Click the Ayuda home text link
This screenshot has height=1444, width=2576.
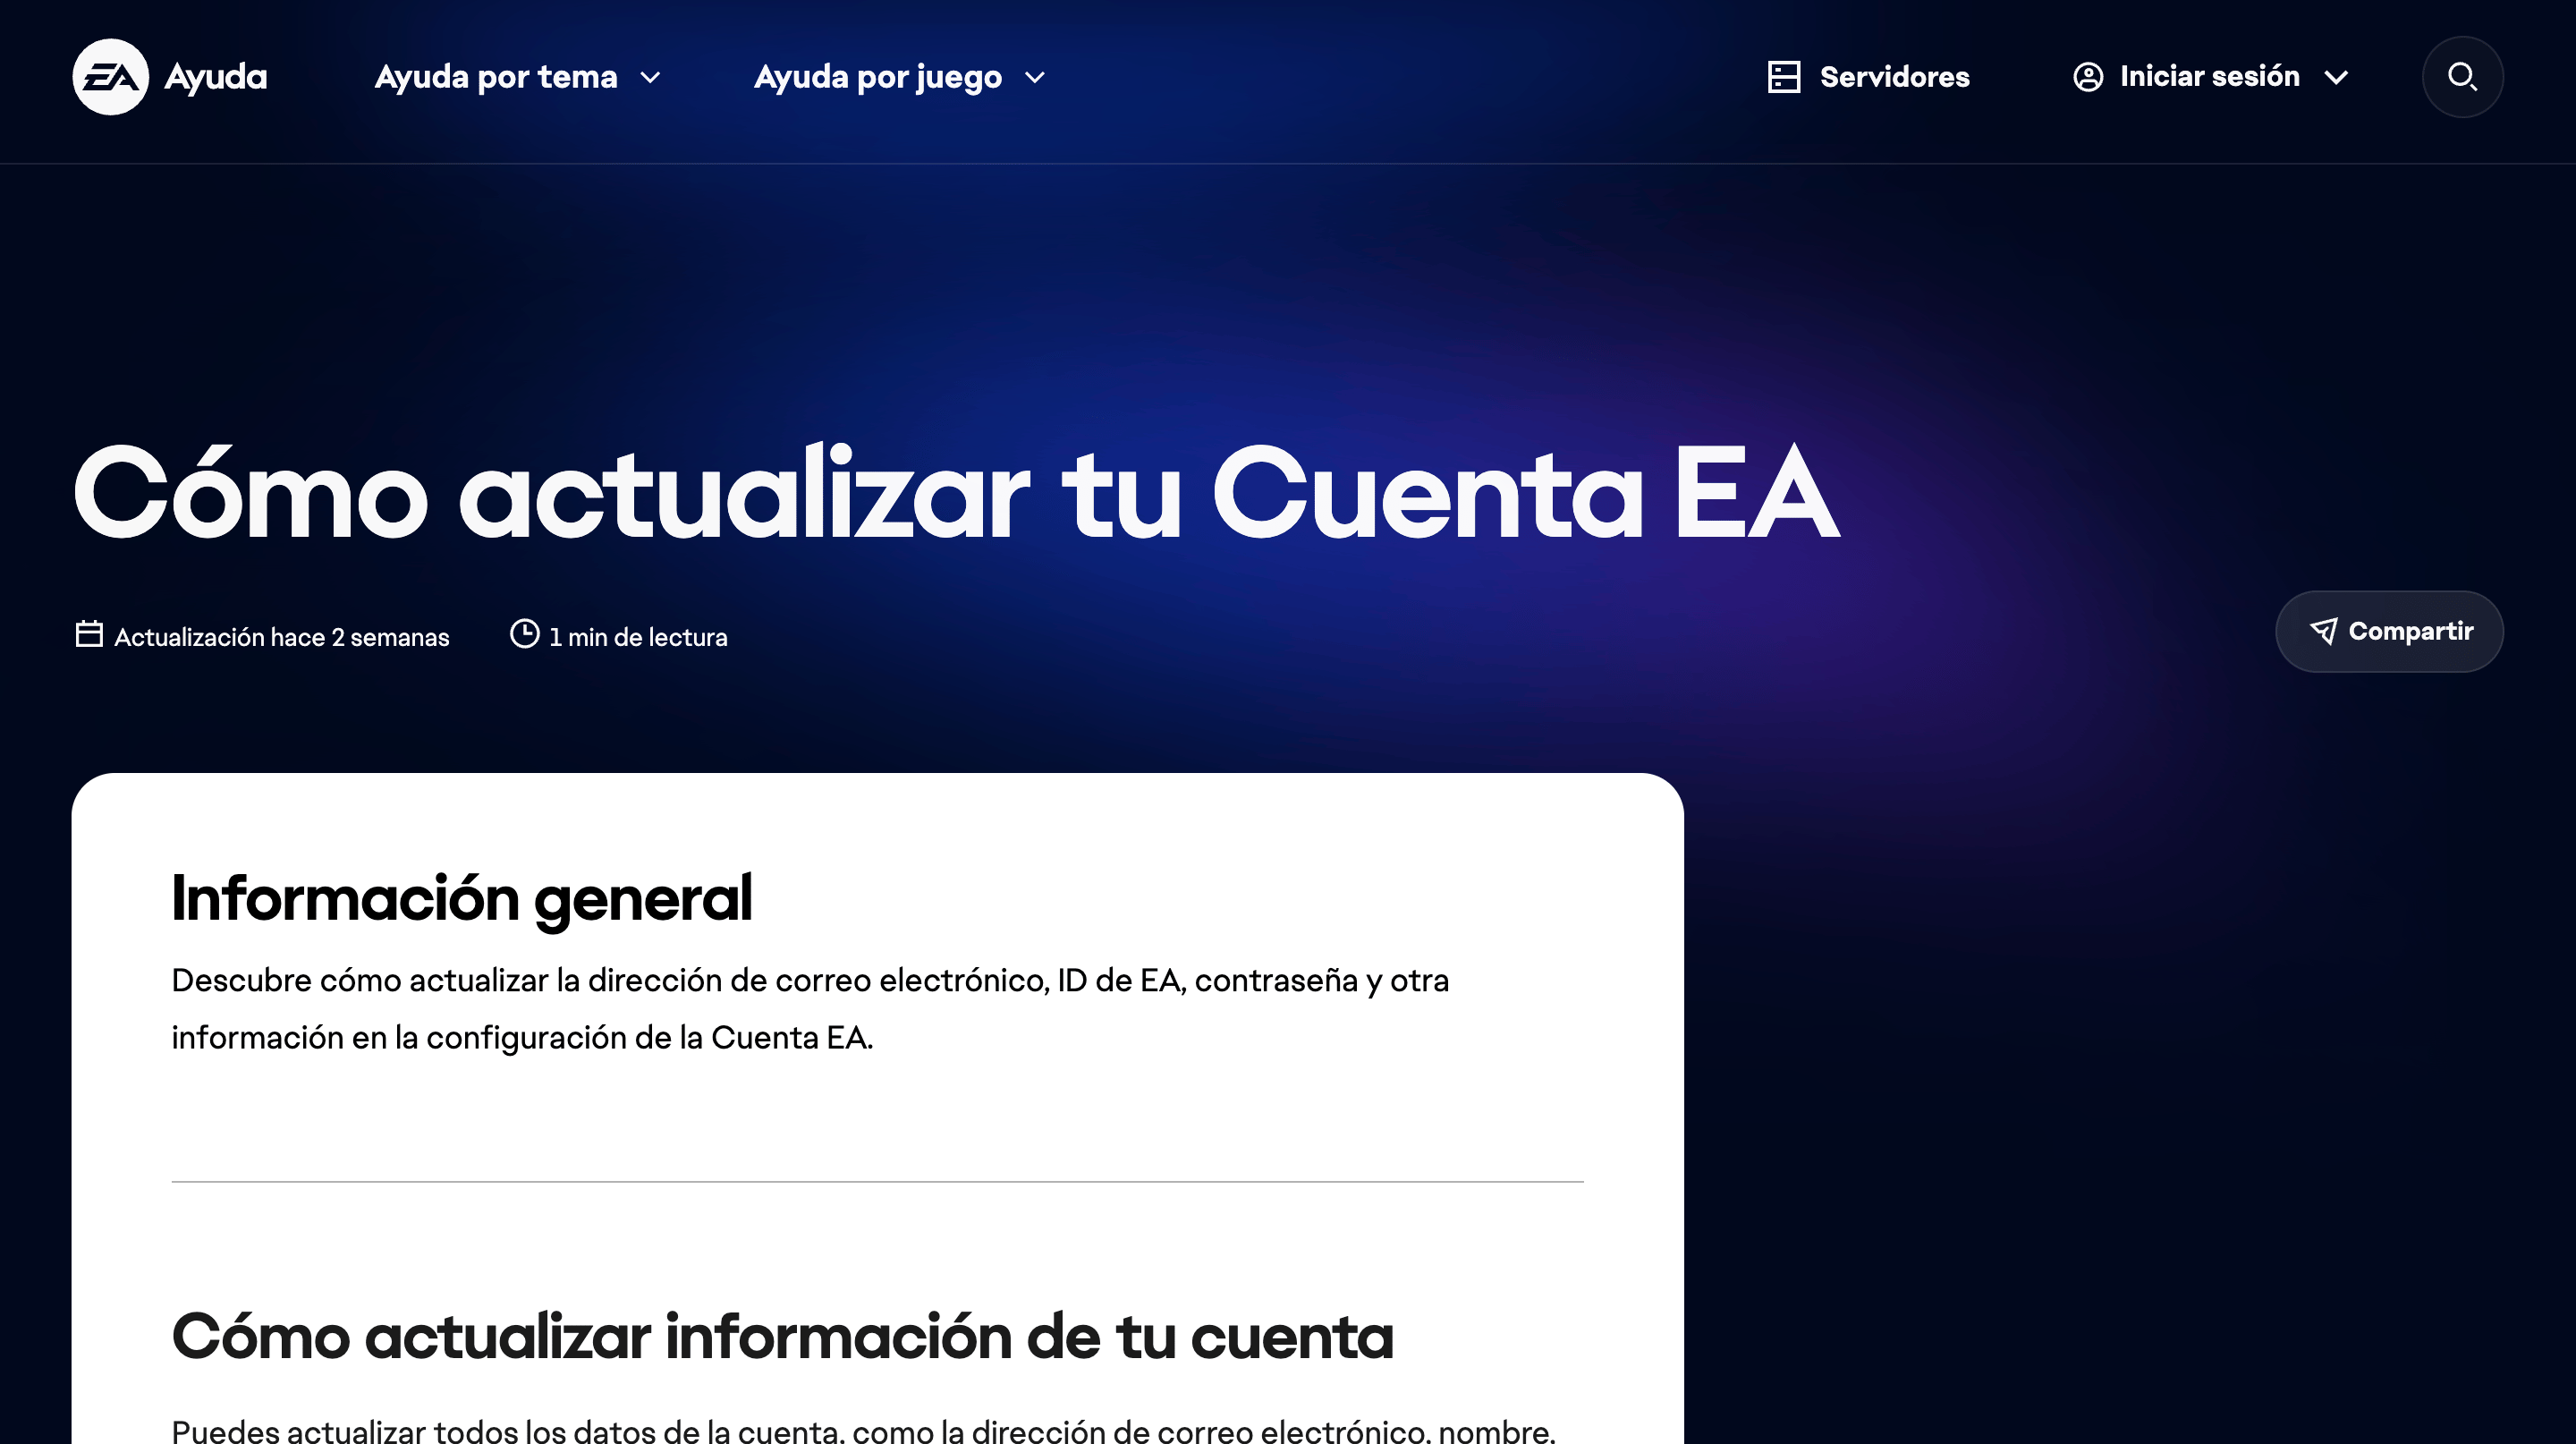pos(215,77)
